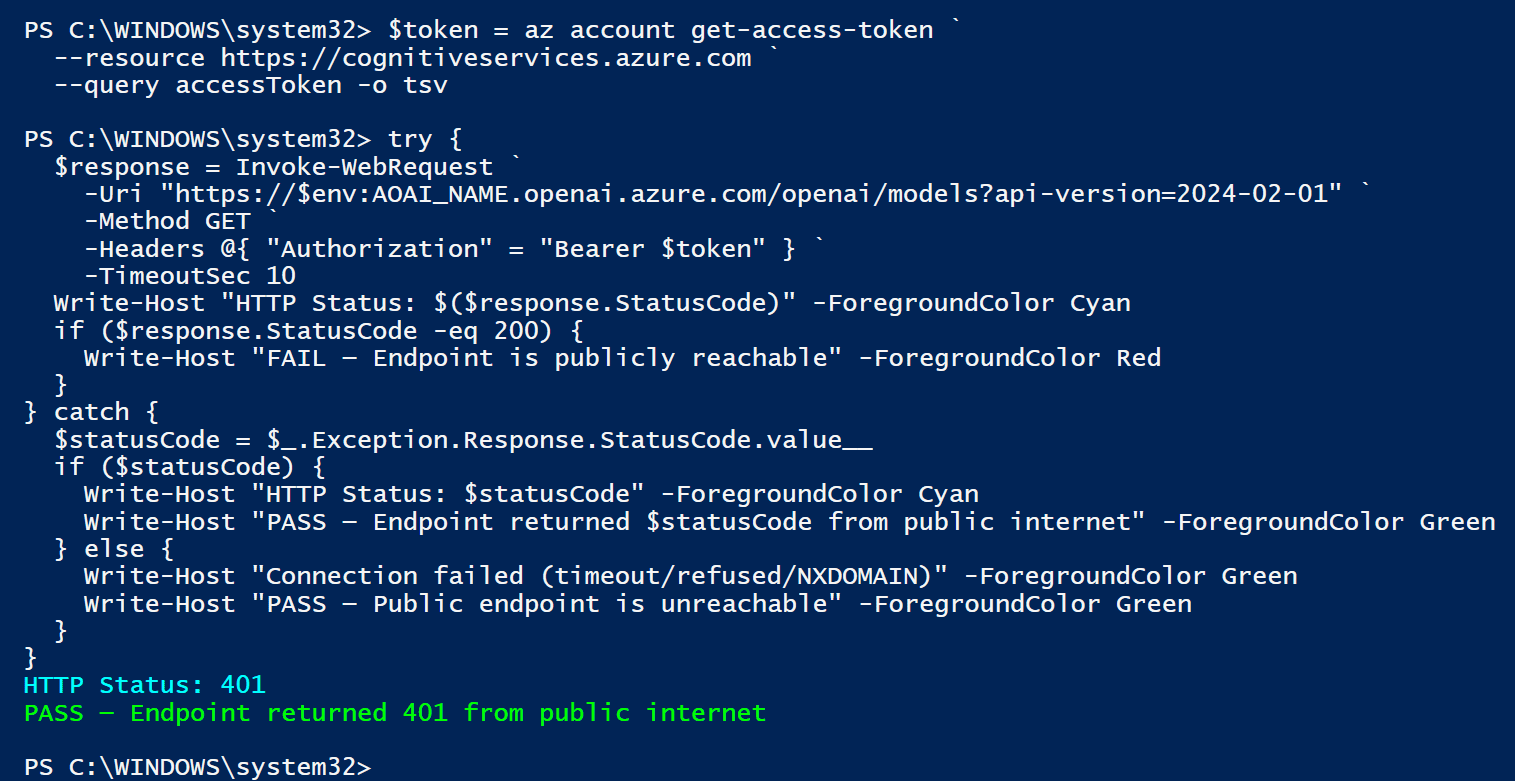This screenshot has height=781, width=1515.
Task: Click the '-ForegroundColor Red' argument
Action: coord(1010,358)
